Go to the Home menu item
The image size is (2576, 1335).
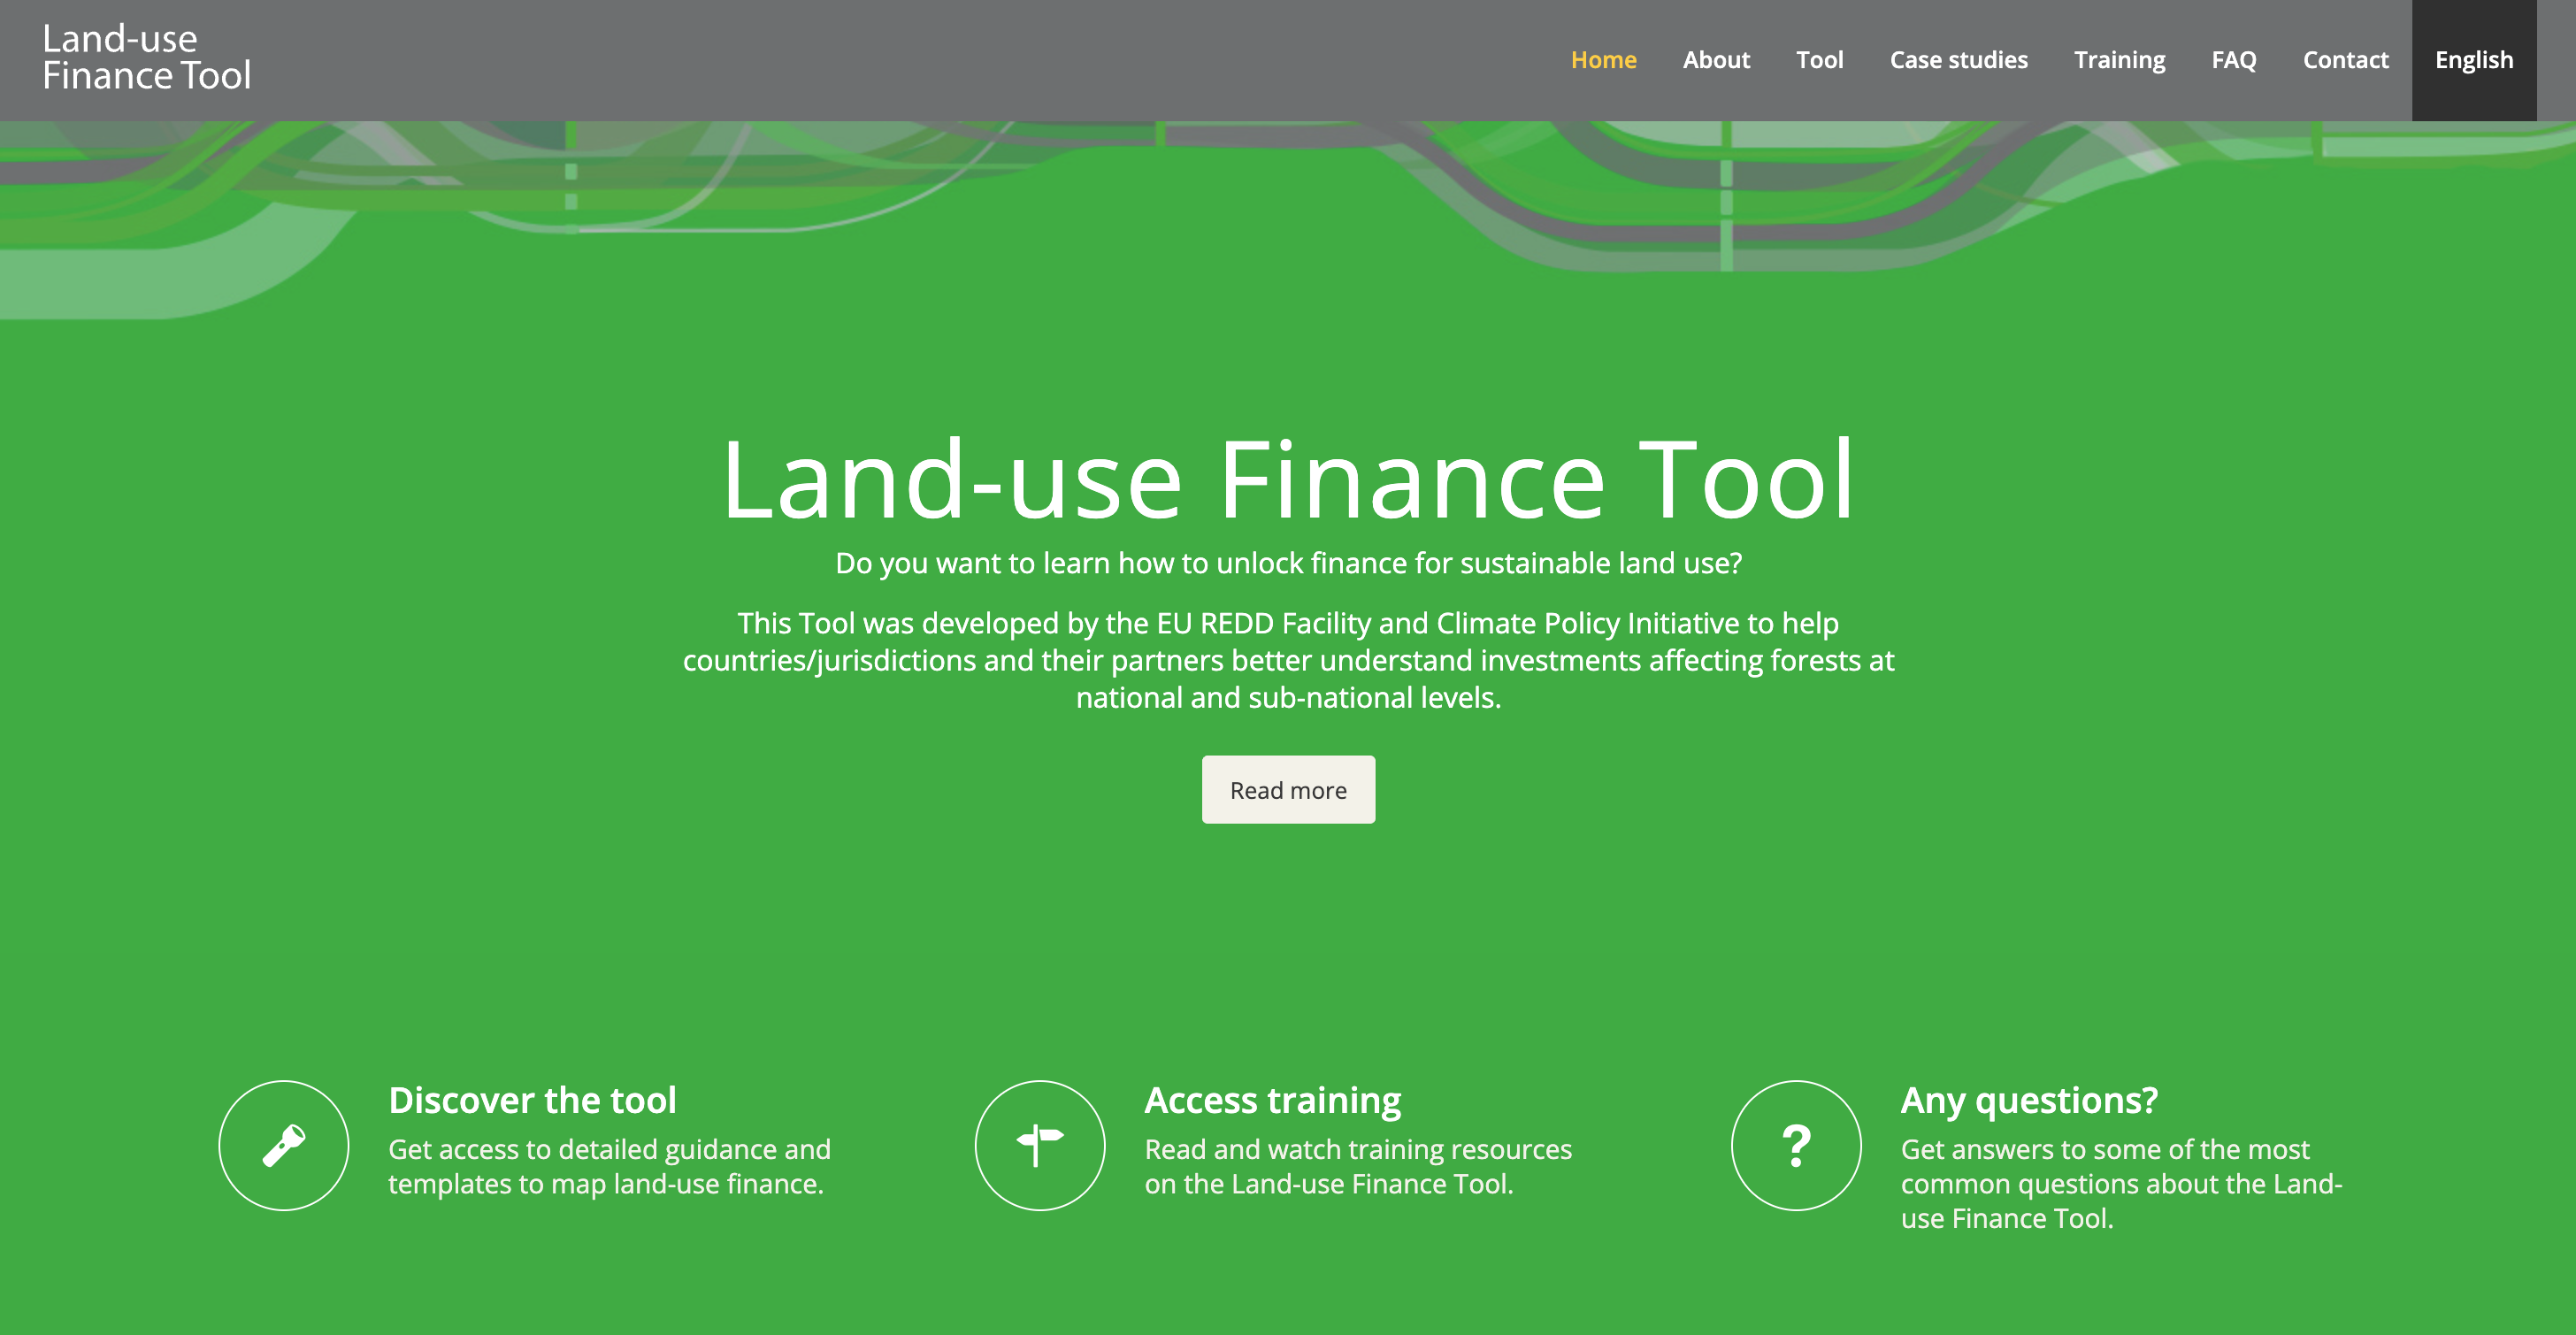coord(1603,60)
